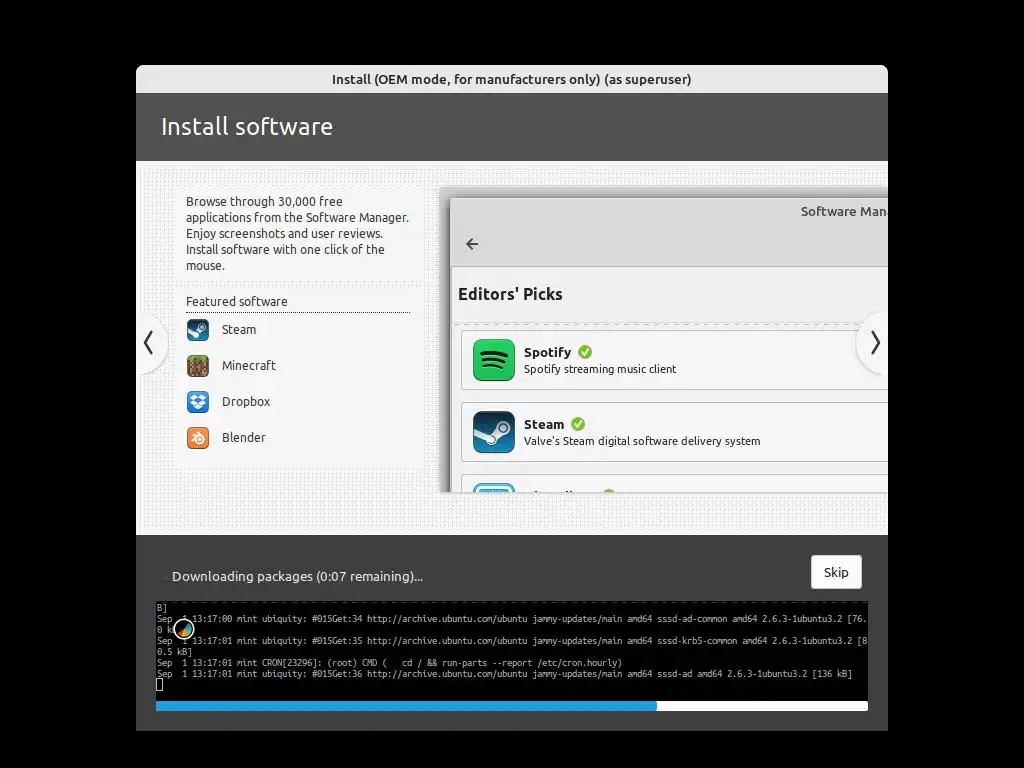Image resolution: width=1024 pixels, height=768 pixels.
Task: Click 'Browse through 30,000 free applications' paragraph
Action: 297,233
